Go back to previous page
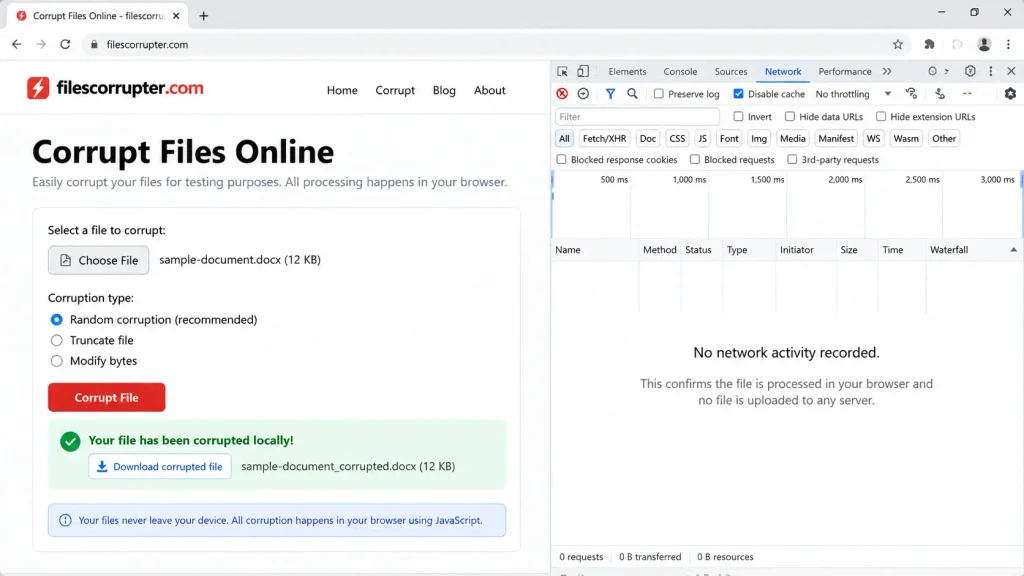 pos(17,44)
